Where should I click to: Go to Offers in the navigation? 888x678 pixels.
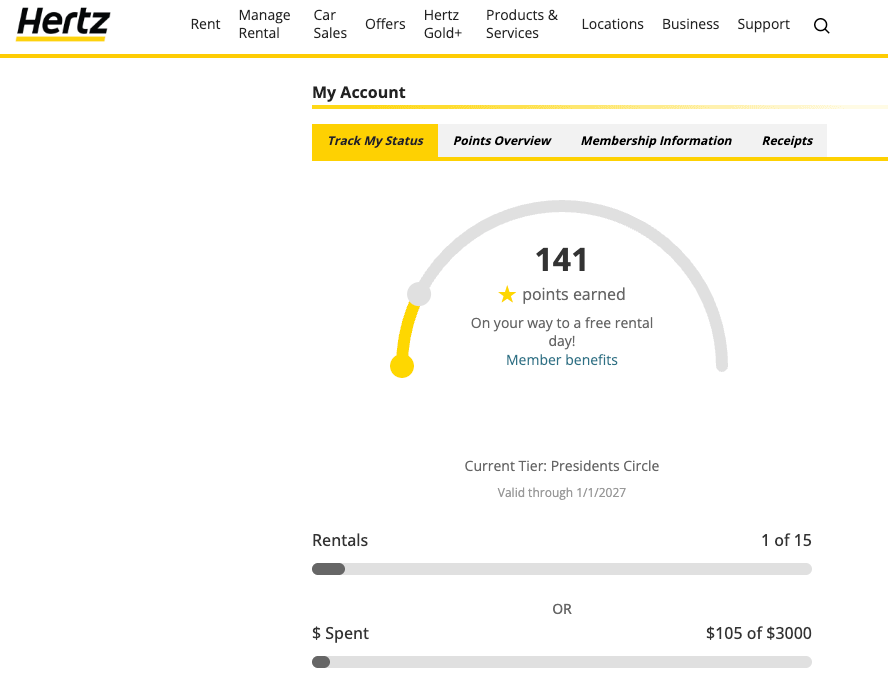coord(385,24)
